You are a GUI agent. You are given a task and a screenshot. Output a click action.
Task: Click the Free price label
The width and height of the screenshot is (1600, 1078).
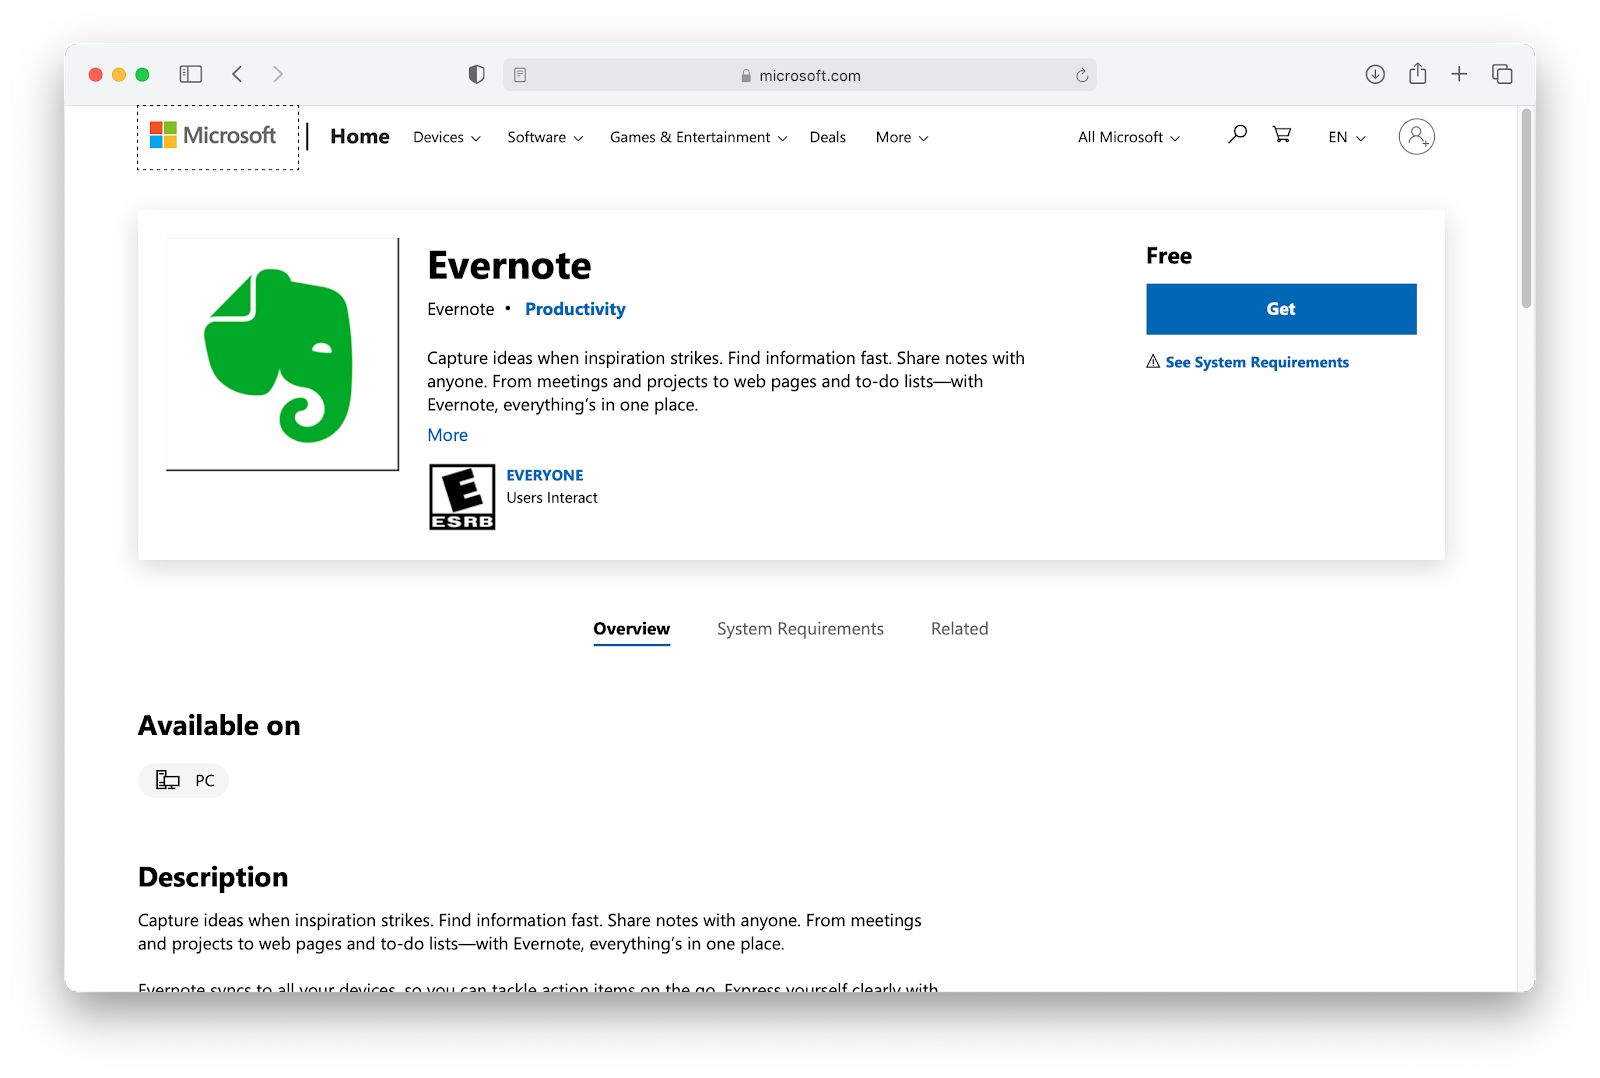pos(1169,256)
